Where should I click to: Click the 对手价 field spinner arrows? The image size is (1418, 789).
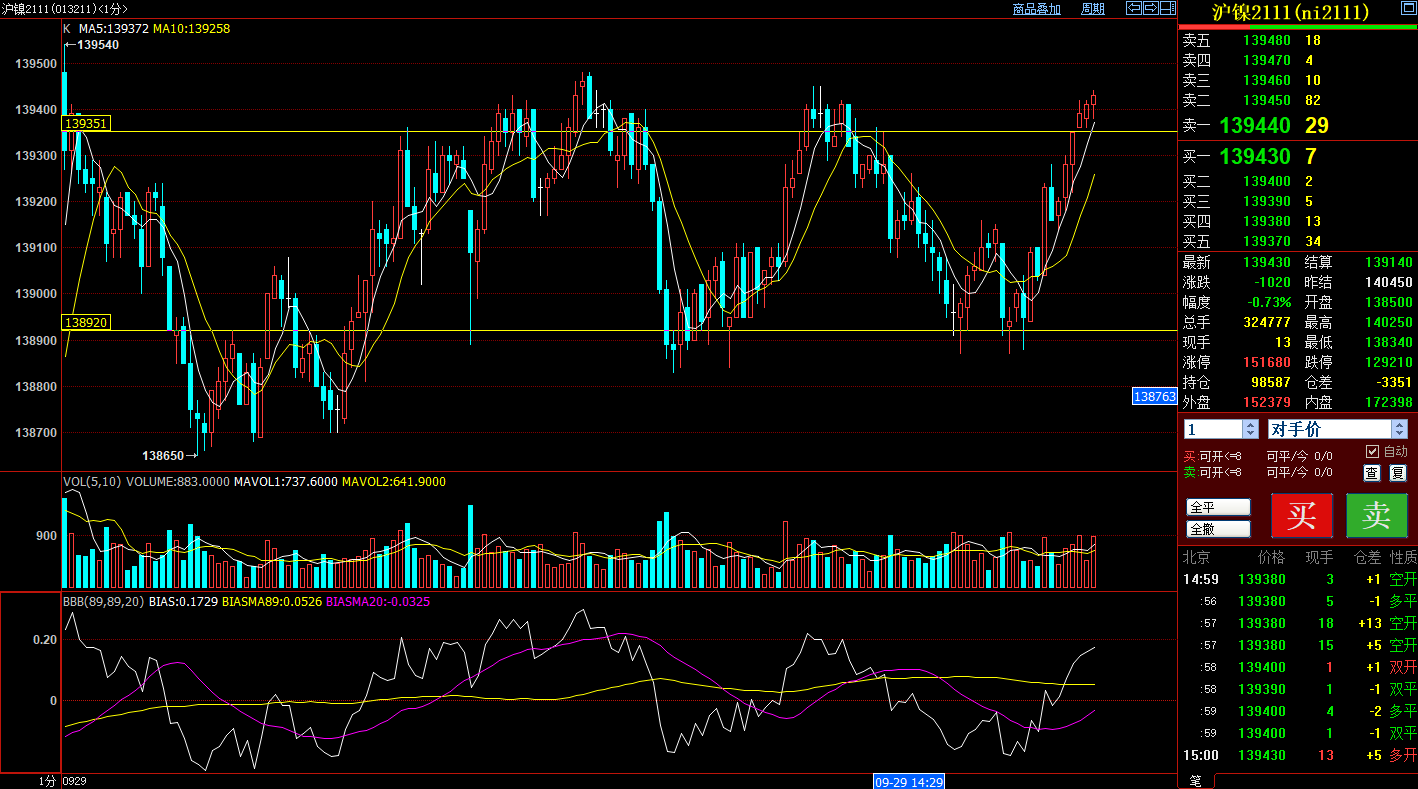coord(1399,429)
